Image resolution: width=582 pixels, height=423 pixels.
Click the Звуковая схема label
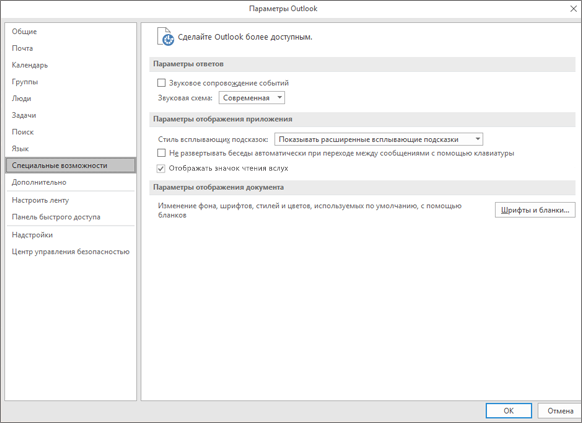click(x=185, y=98)
